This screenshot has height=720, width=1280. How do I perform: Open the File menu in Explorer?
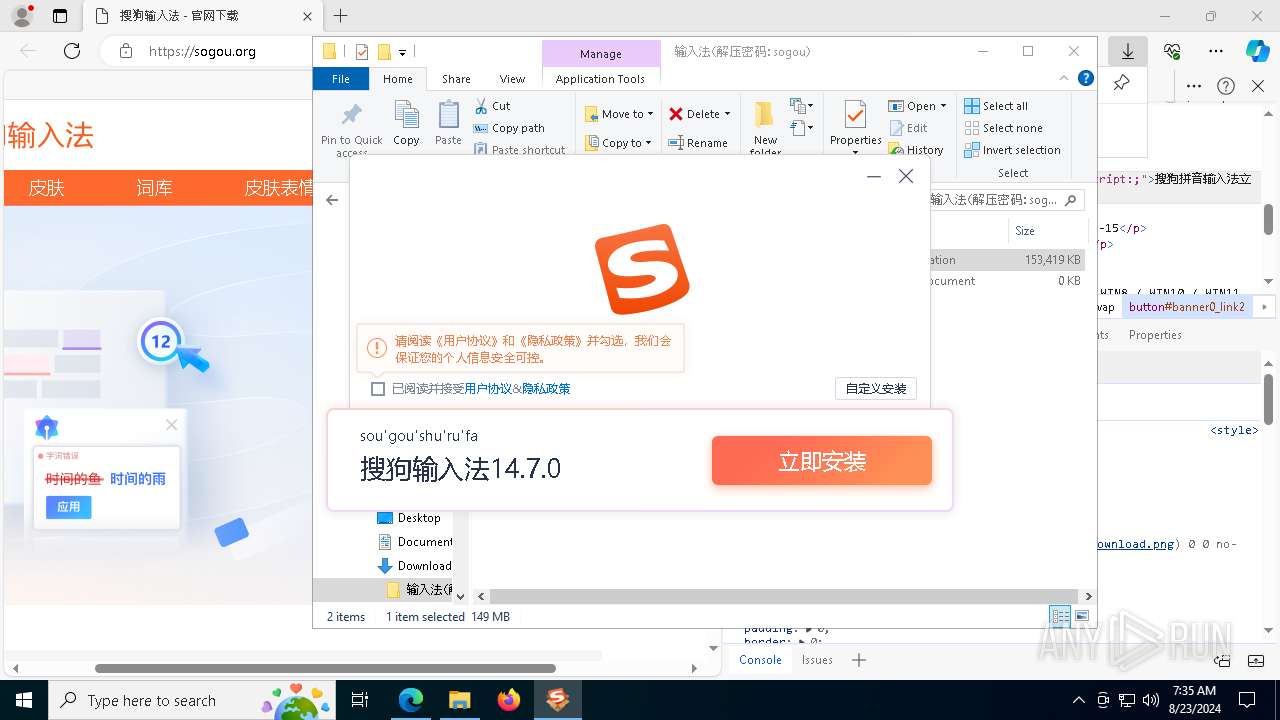point(341,79)
